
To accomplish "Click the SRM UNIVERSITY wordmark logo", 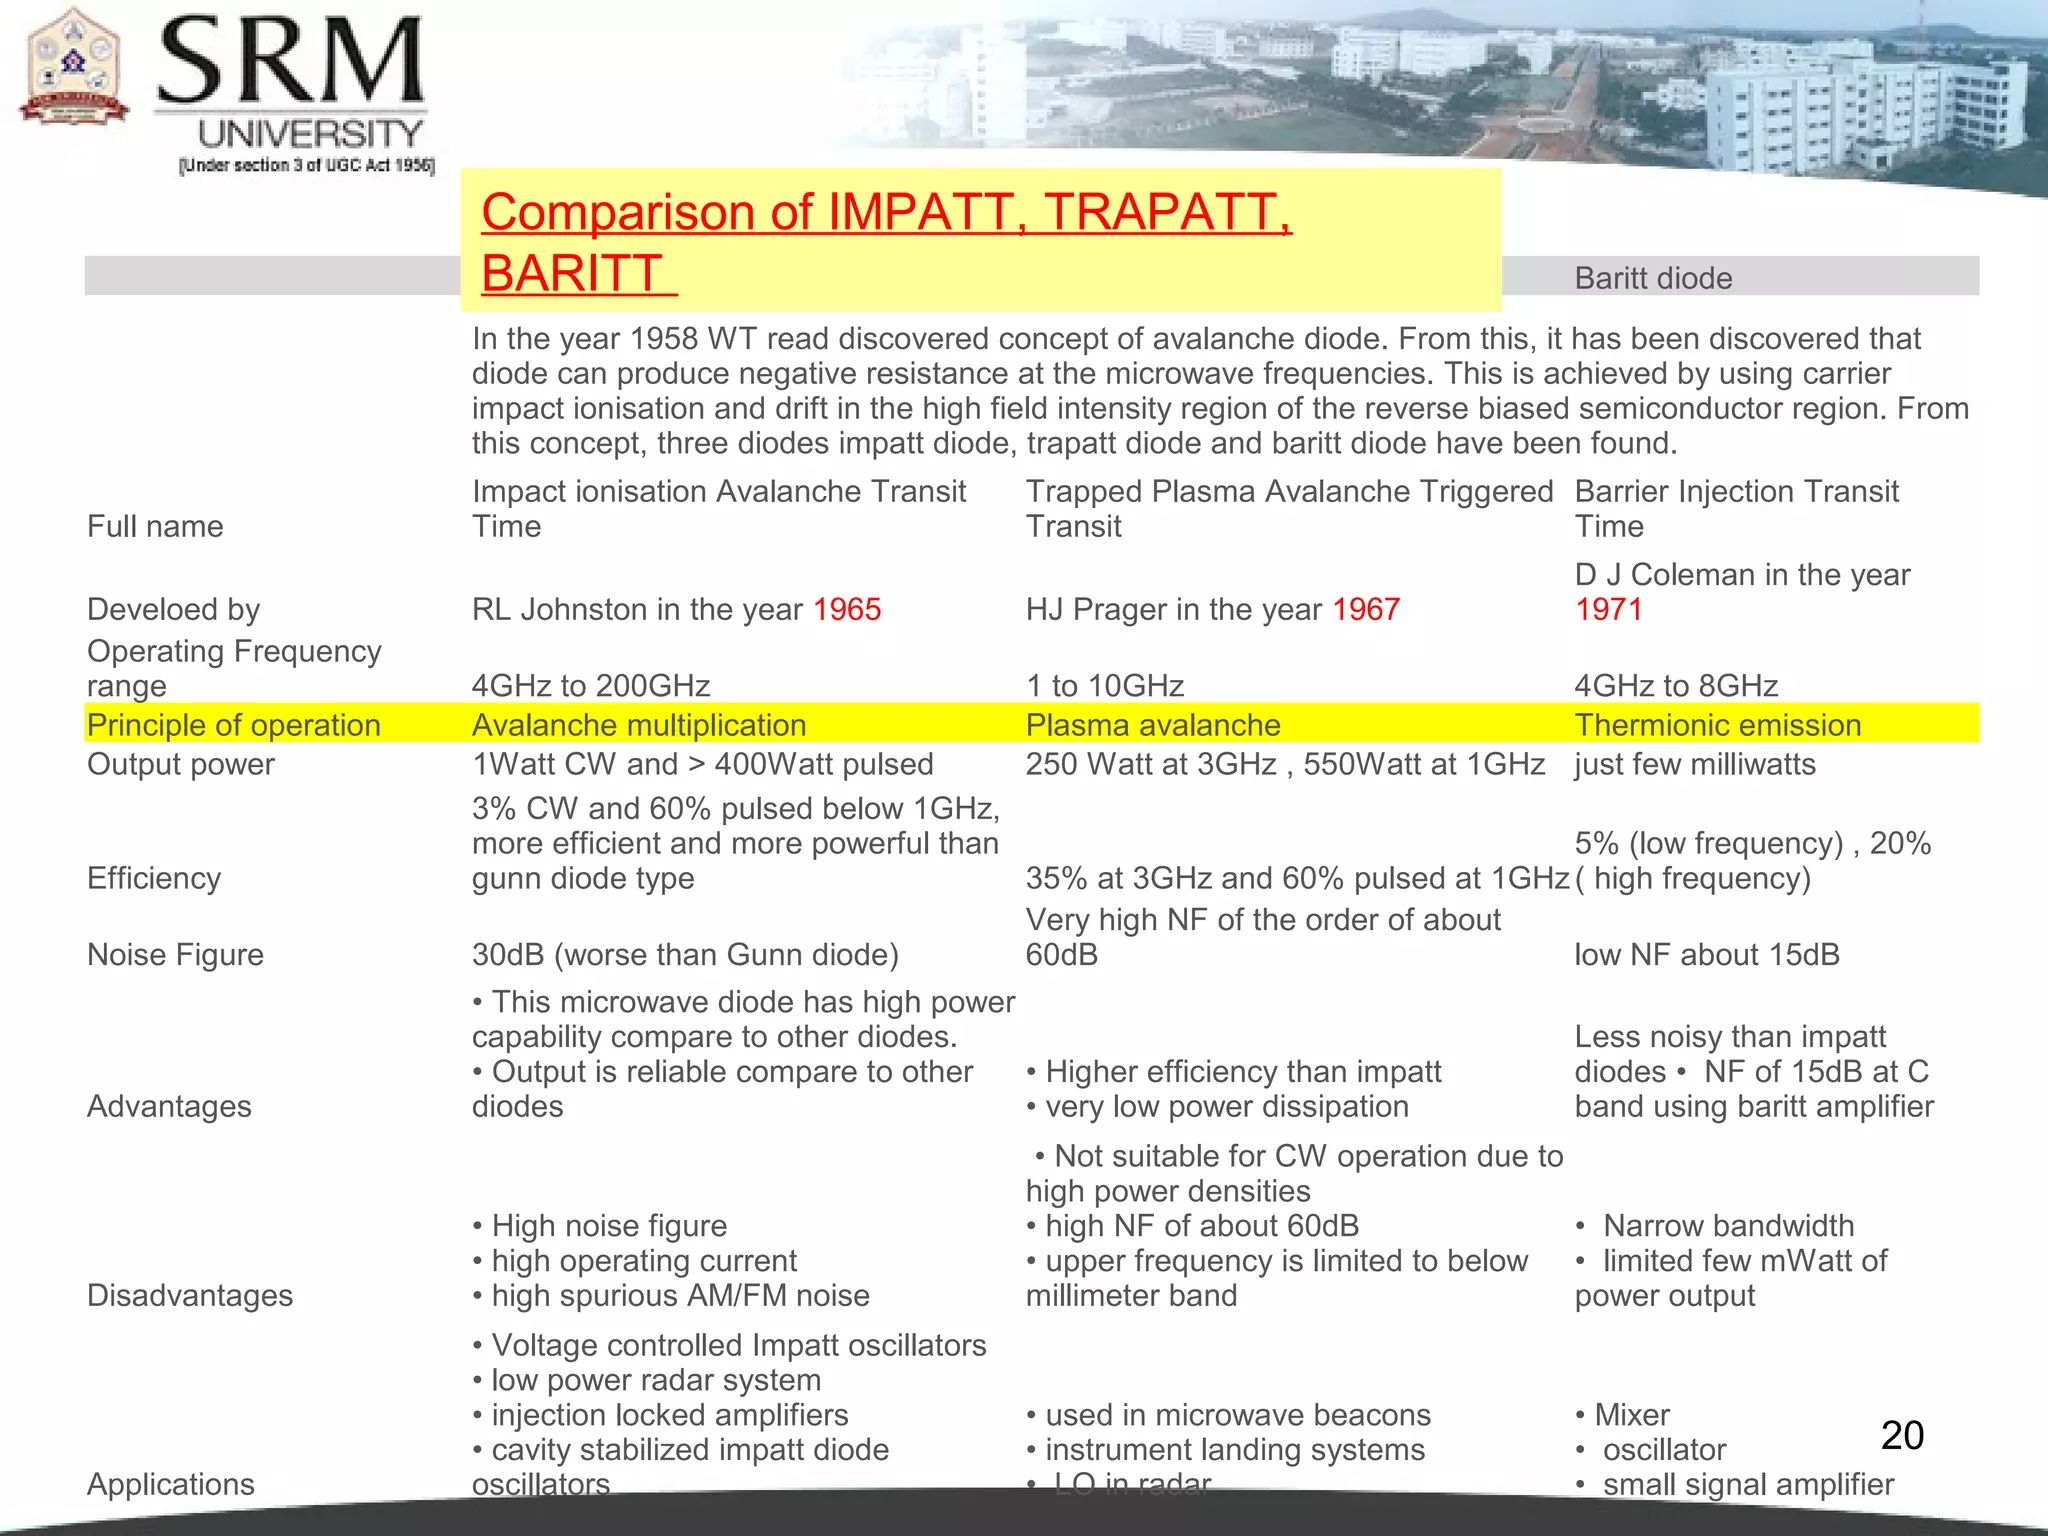I will 292,84.
